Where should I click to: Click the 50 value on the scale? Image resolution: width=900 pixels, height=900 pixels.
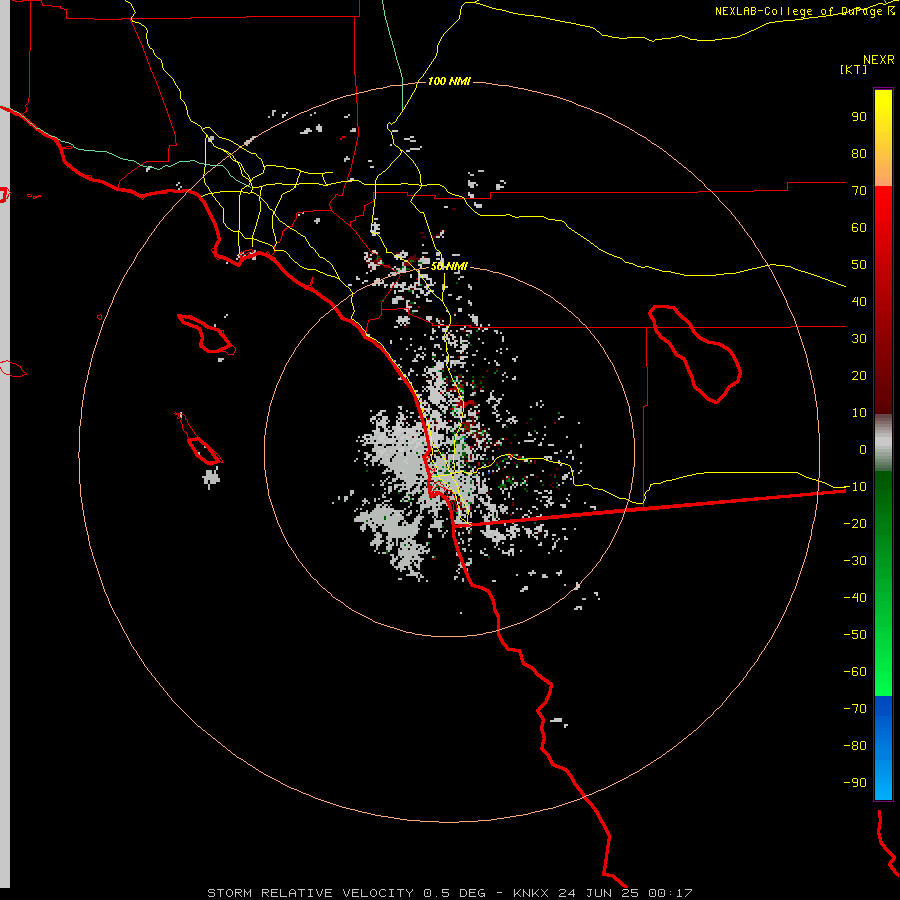(x=859, y=265)
